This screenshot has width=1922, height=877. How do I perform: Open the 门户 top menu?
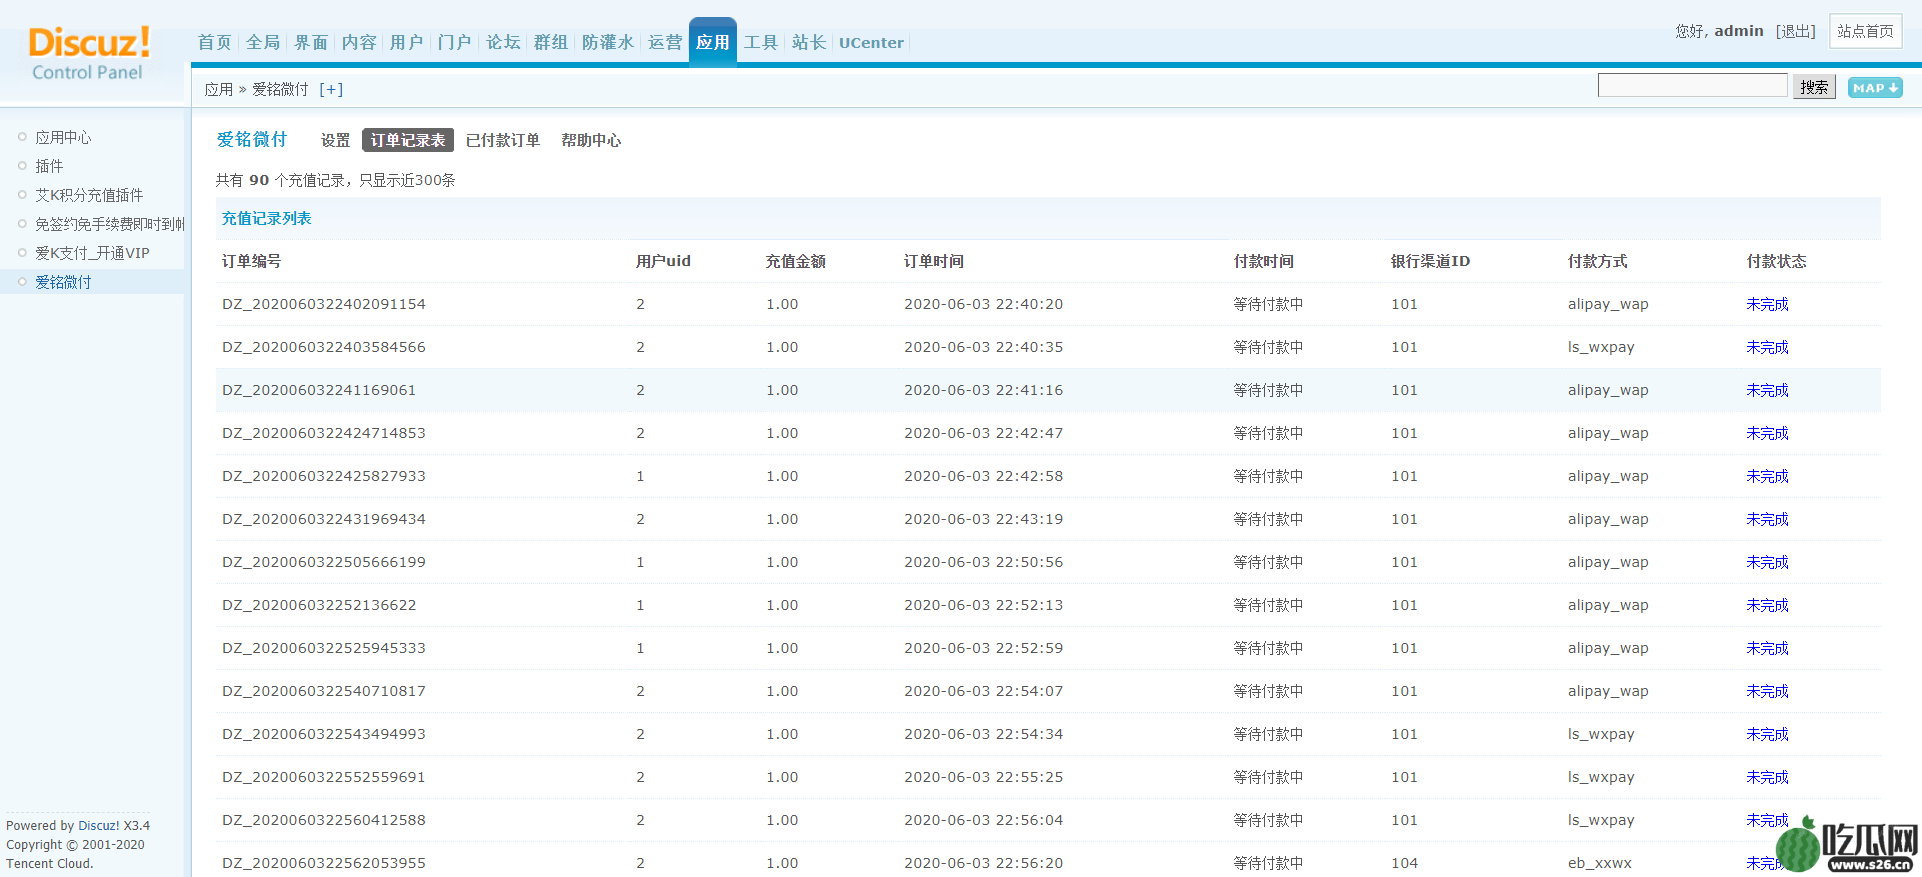tap(455, 42)
